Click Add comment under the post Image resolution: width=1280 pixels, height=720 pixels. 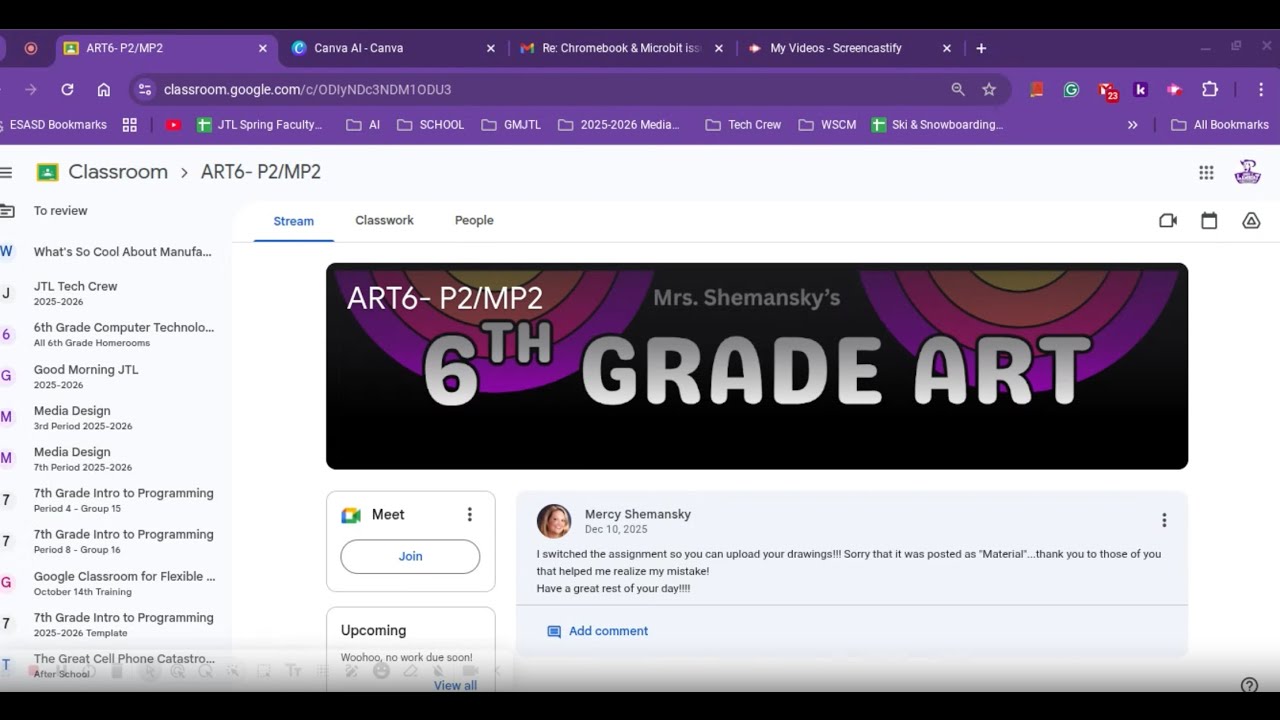click(x=598, y=631)
